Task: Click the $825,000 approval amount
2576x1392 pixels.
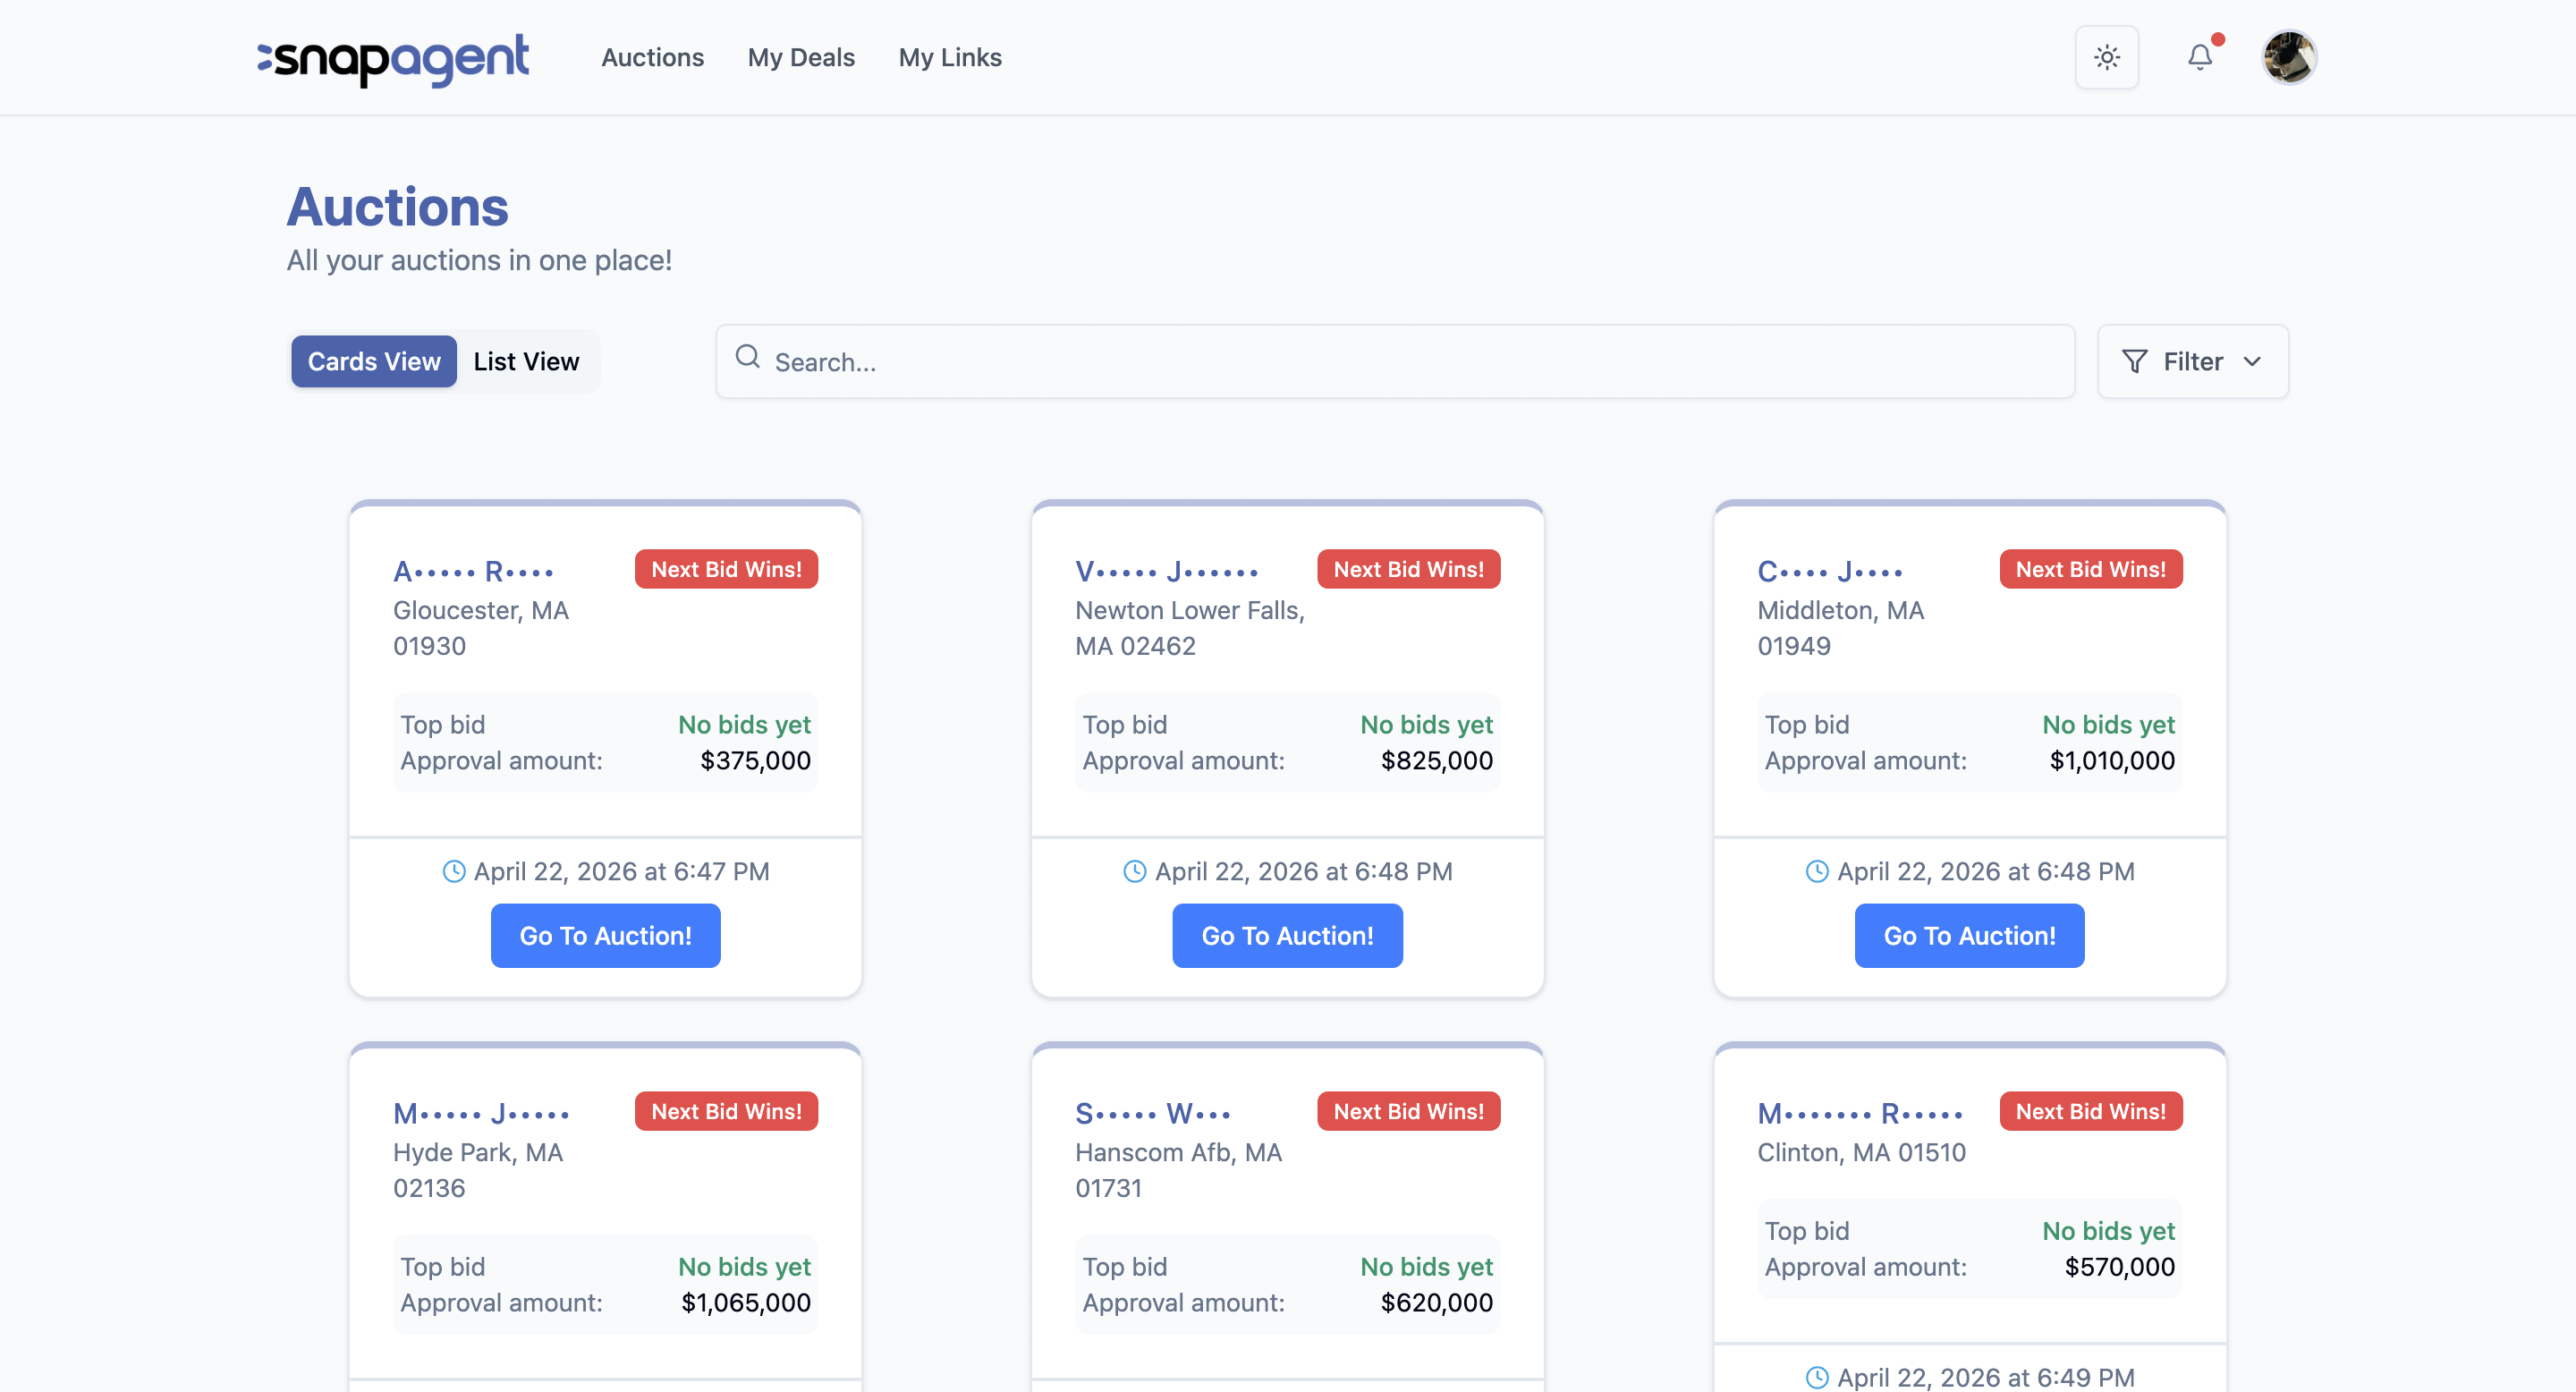Action: [1436, 760]
